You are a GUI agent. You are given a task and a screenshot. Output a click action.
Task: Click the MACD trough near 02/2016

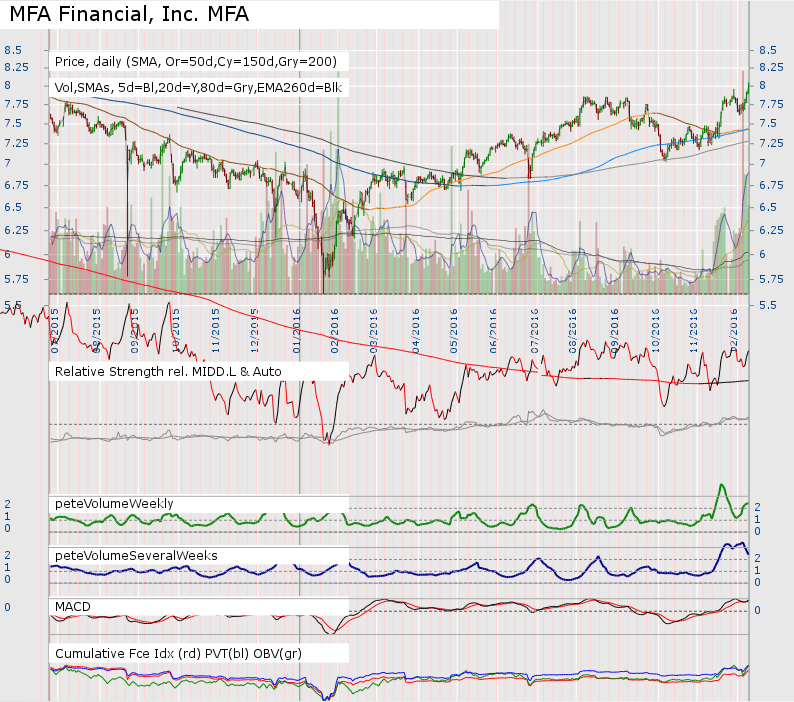click(x=331, y=632)
